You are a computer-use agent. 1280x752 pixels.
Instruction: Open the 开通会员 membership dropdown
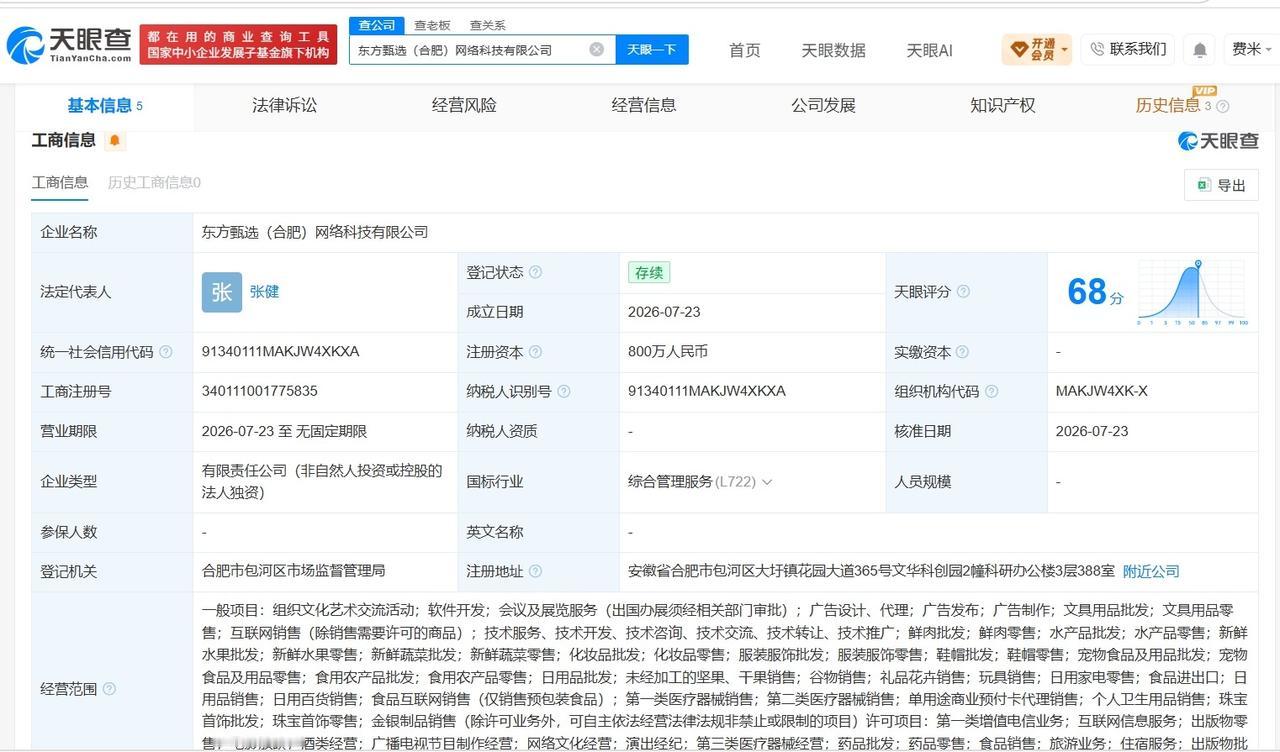[1037, 49]
